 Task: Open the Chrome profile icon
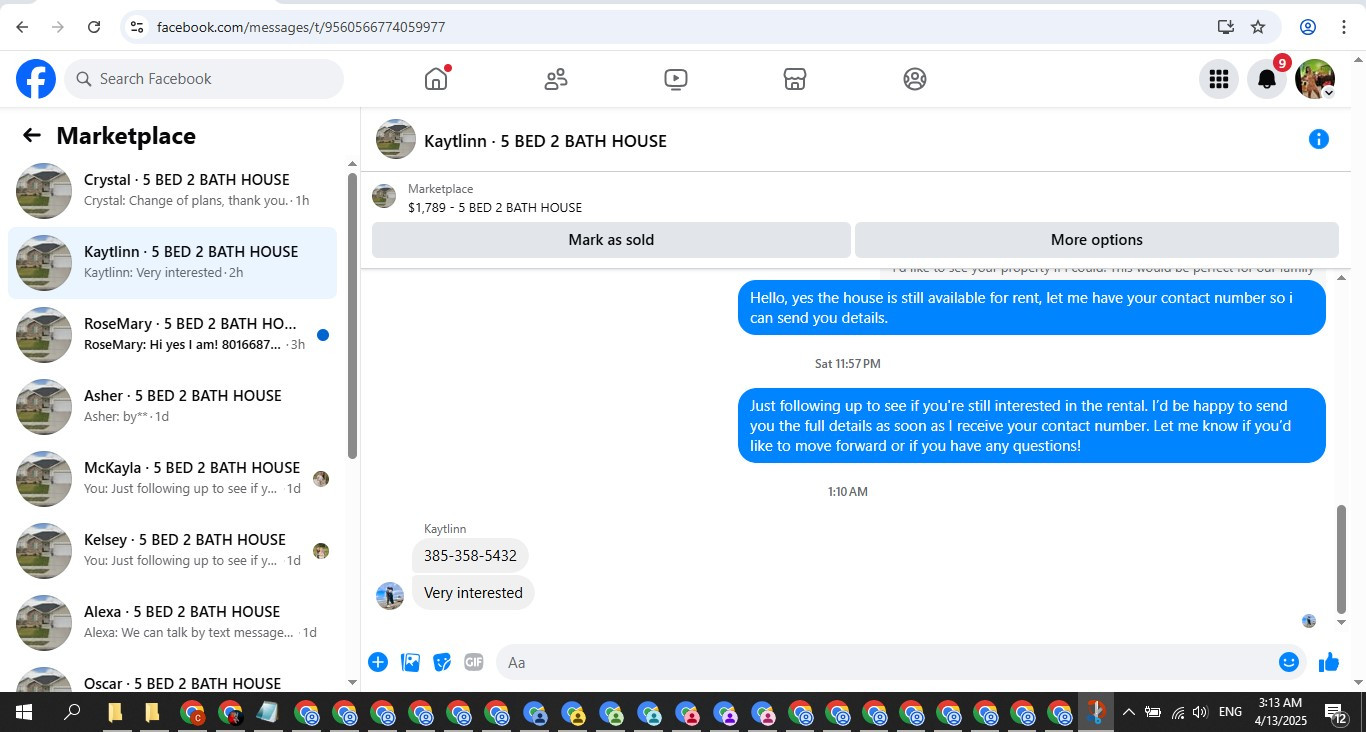click(x=1308, y=27)
